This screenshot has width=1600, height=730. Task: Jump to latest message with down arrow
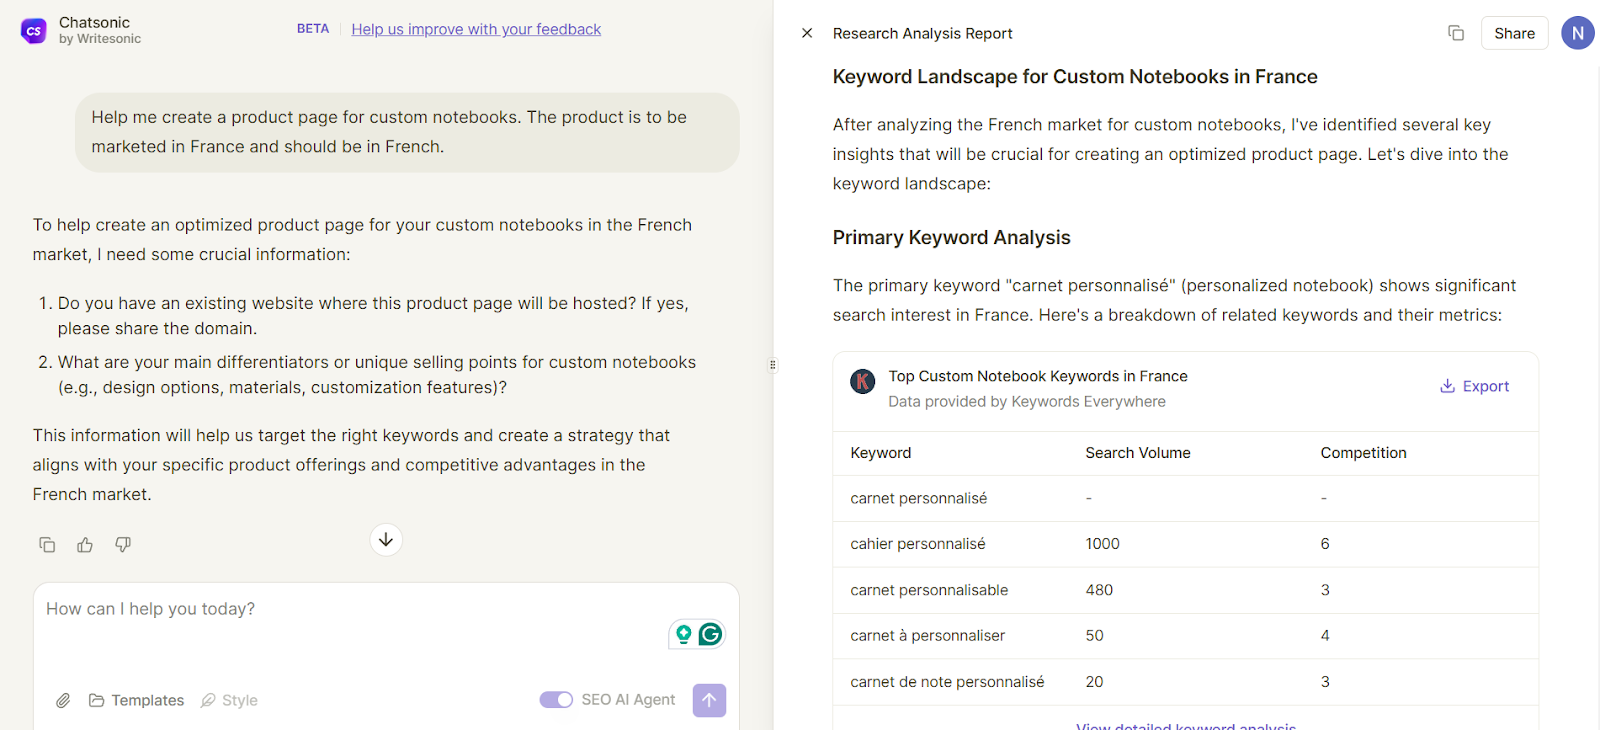[x=386, y=540]
